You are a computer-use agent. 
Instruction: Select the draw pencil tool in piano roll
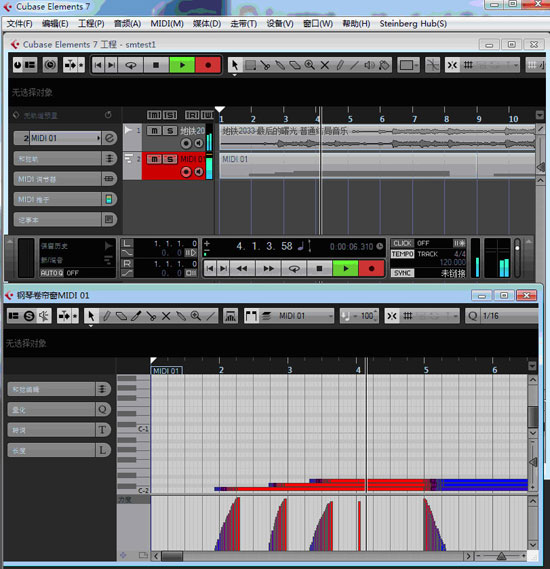point(106,316)
